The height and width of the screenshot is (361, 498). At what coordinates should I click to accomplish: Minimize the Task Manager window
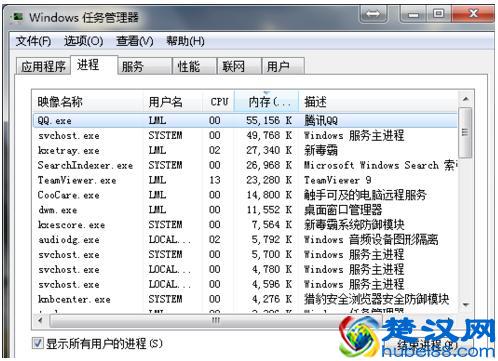[413, 14]
